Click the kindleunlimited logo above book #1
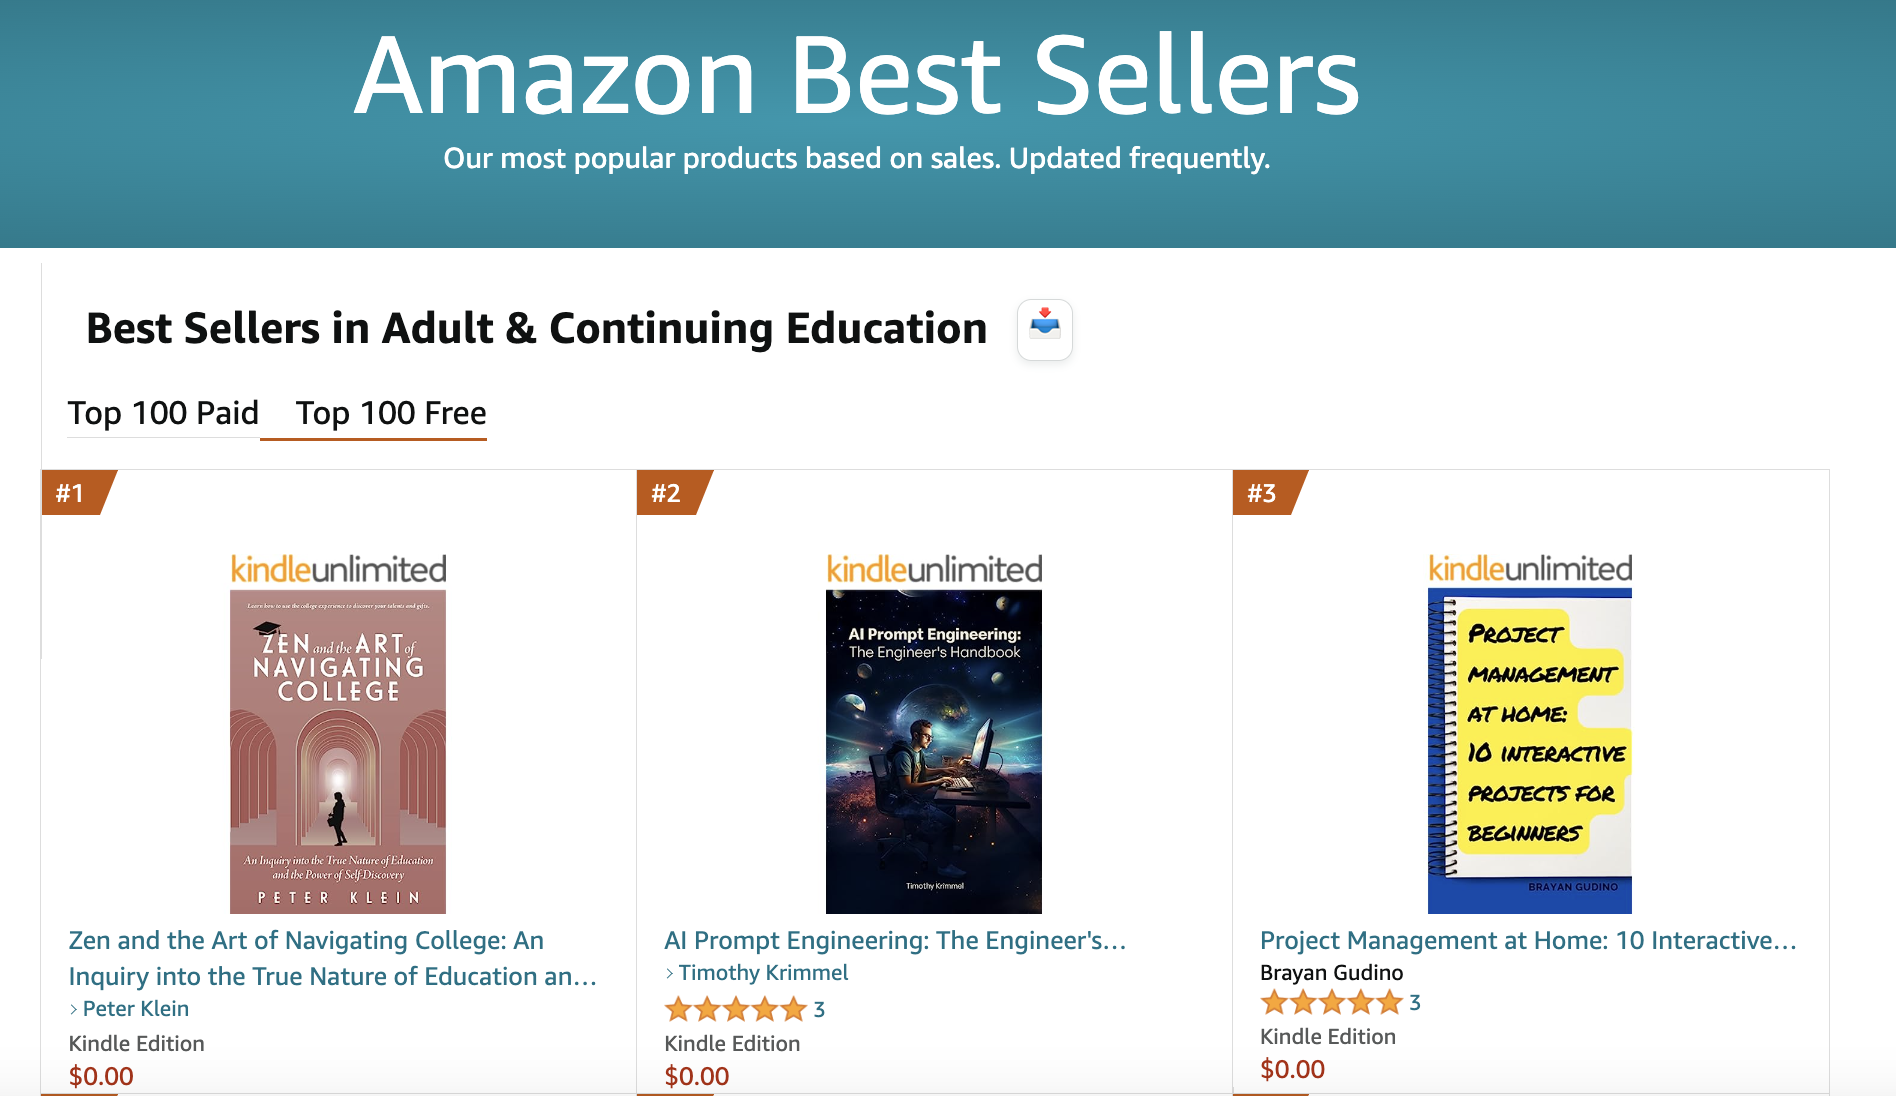The width and height of the screenshot is (1896, 1096). pos(338,569)
